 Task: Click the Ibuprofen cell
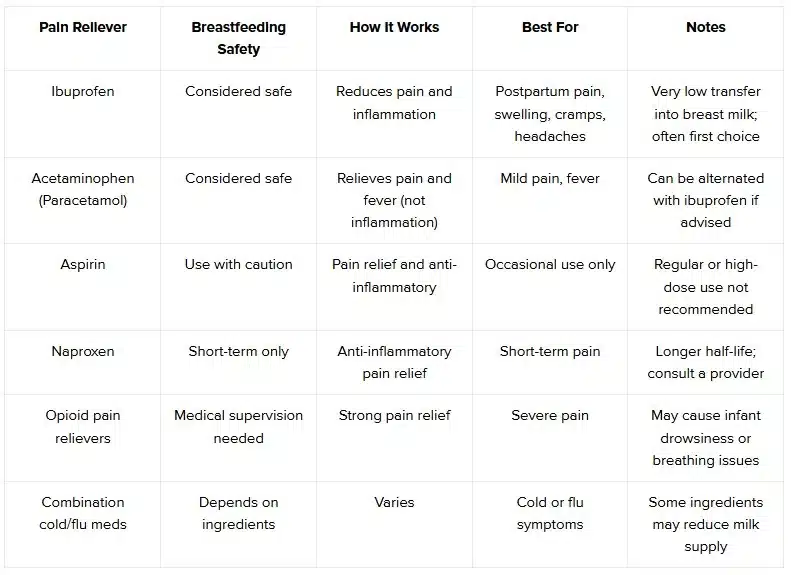[83, 91]
